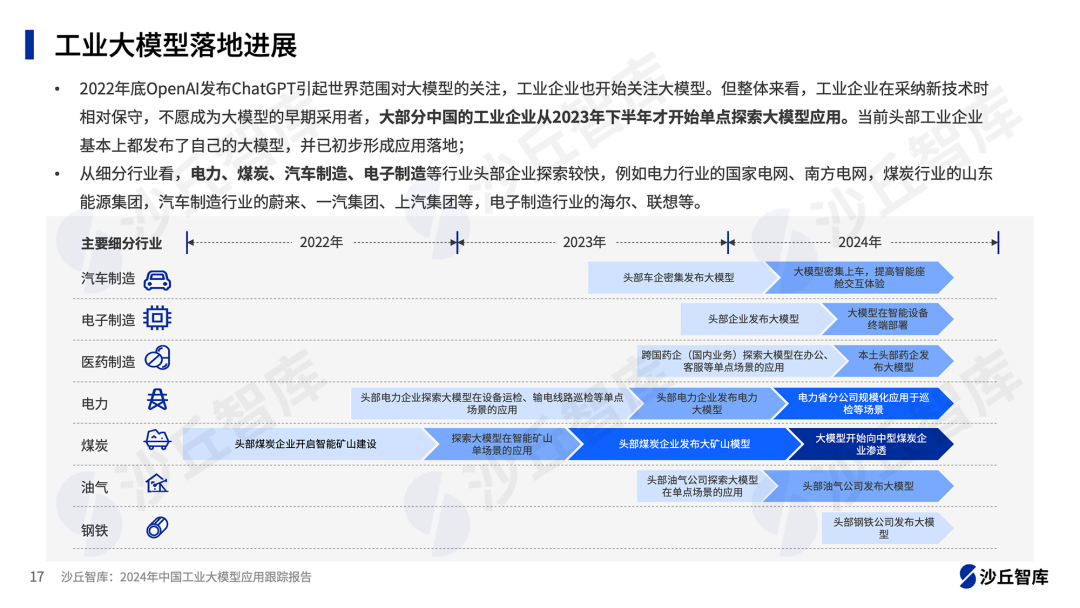Click the 沙丘智库 logo at bottom right
The image size is (1080, 608).
(1007, 576)
